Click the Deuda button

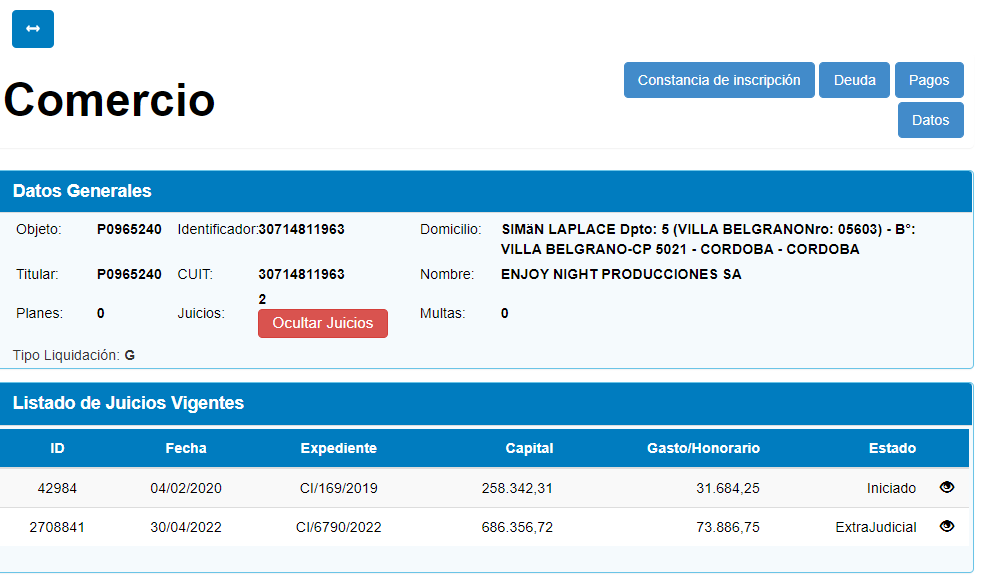pyautogui.click(x=854, y=80)
